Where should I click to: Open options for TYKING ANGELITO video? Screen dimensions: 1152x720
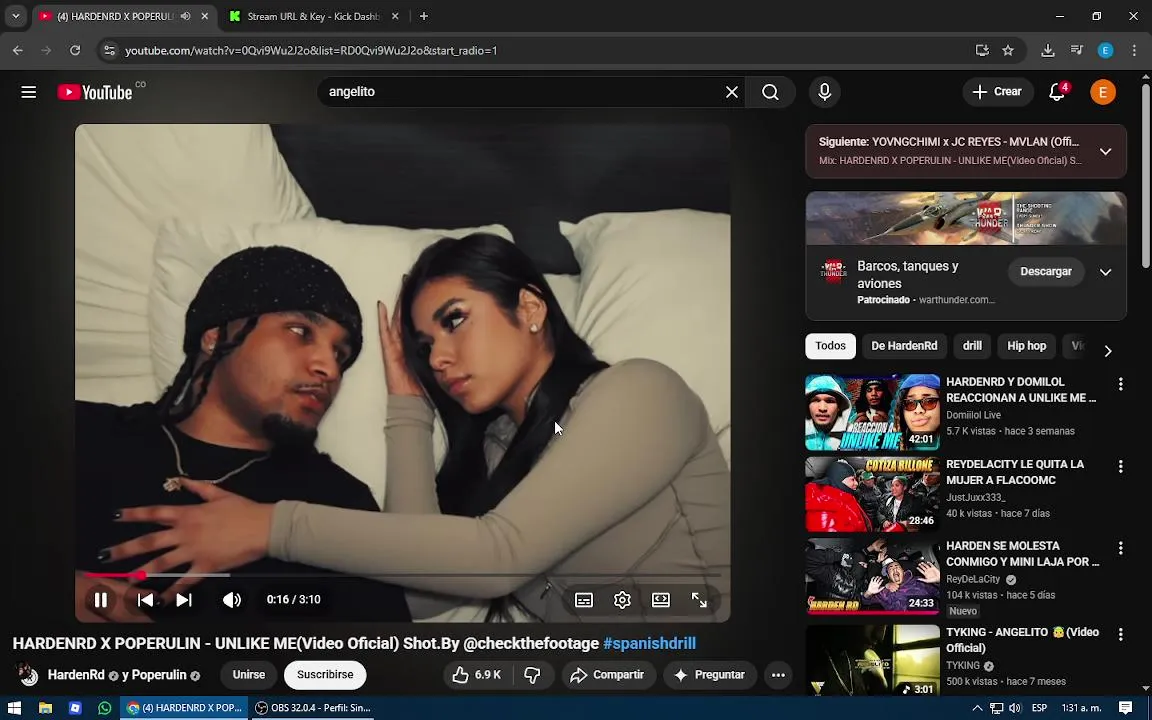[x=1120, y=634]
